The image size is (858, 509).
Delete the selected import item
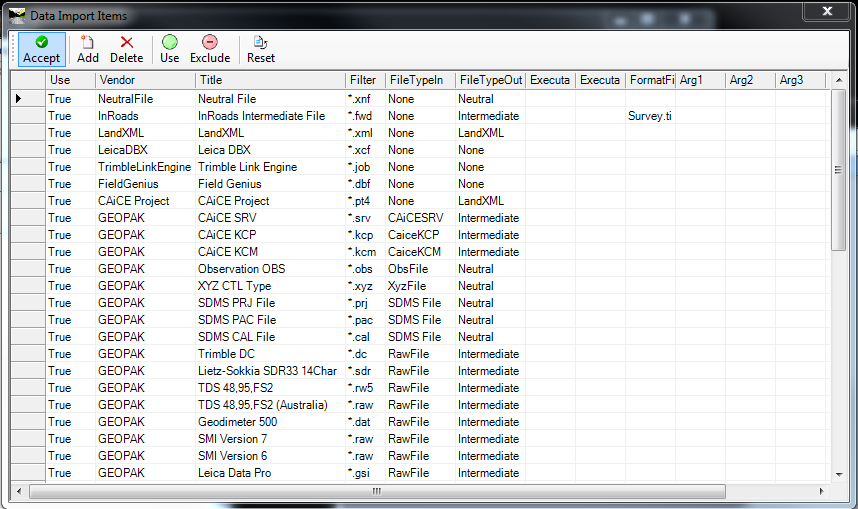point(126,49)
